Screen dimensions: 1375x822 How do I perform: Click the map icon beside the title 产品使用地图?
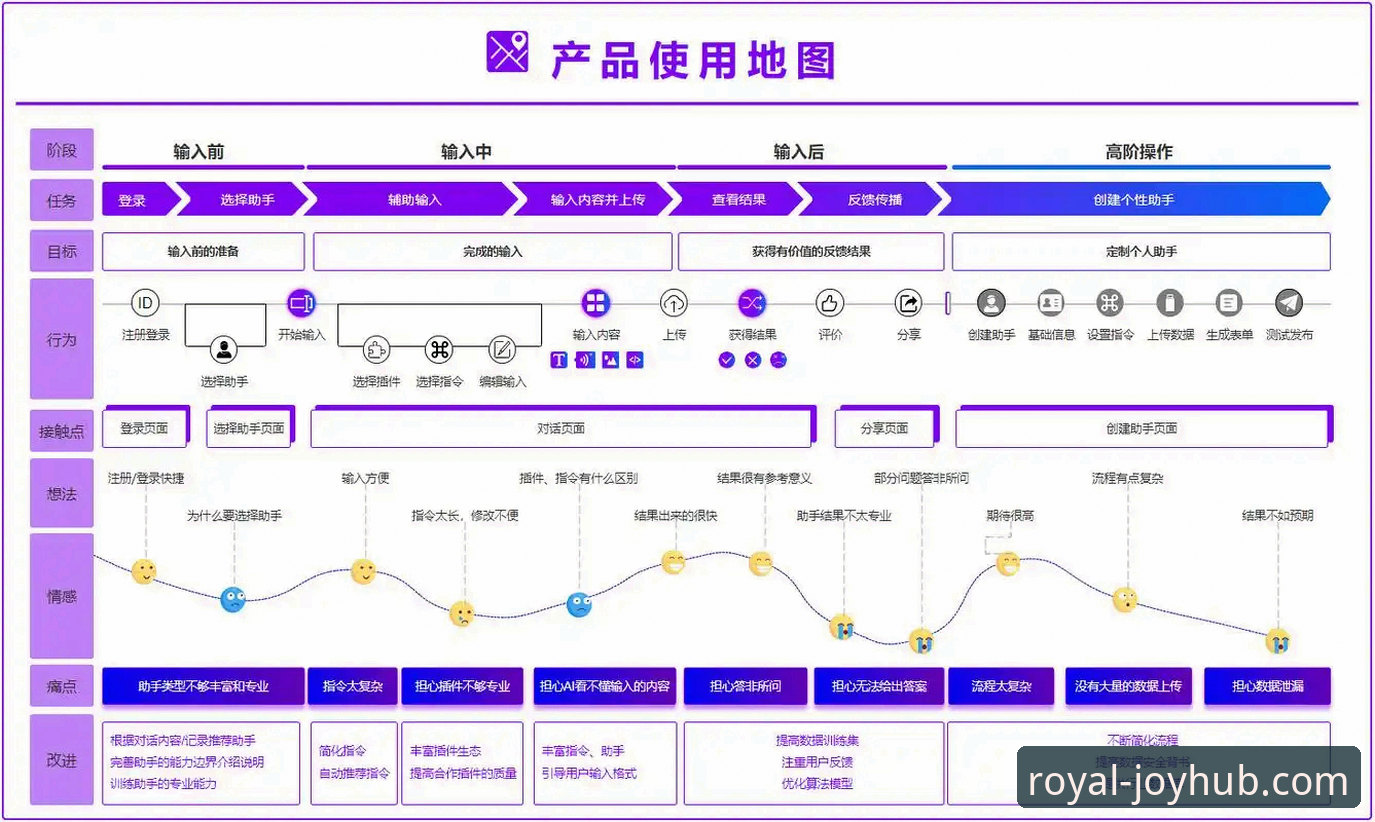508,51
